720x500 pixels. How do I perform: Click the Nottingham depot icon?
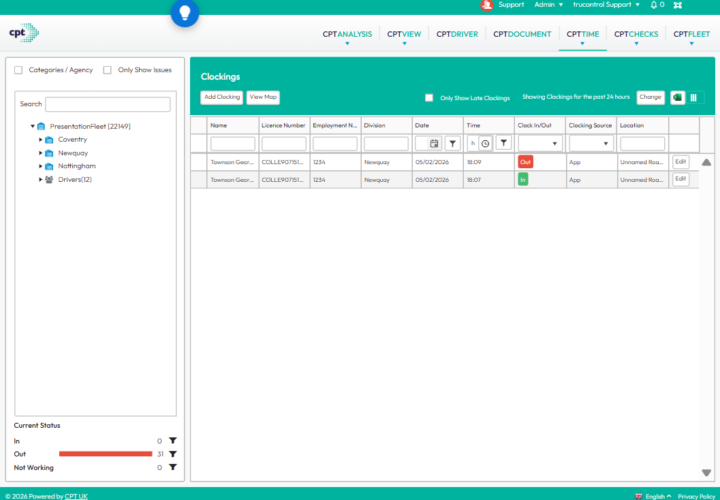pyautogui.click(x=49, y=166)
